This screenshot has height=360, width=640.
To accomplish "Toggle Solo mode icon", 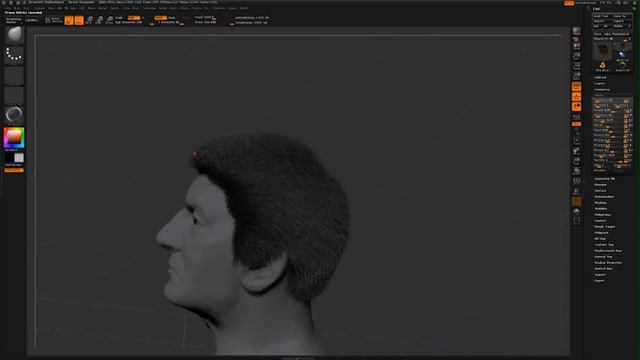I will click(x=576, y=211).
